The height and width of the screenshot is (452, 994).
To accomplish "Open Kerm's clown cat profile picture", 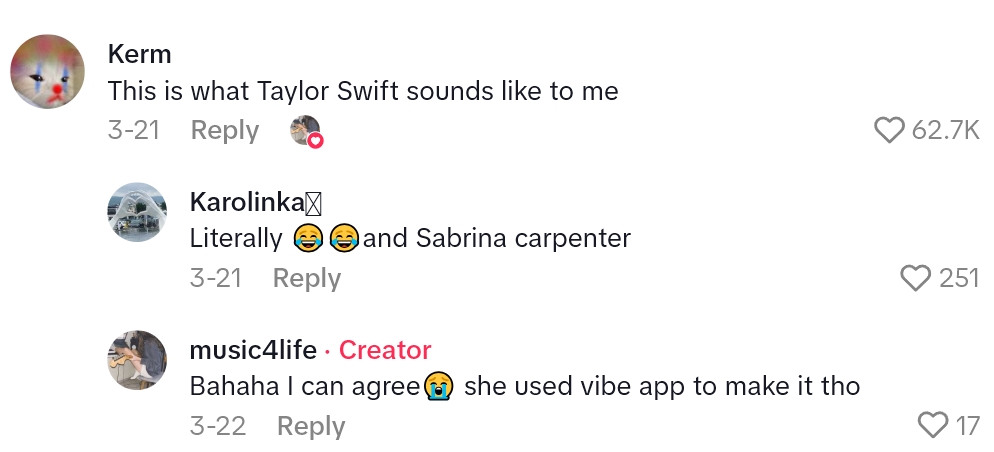I will [47, 72].
